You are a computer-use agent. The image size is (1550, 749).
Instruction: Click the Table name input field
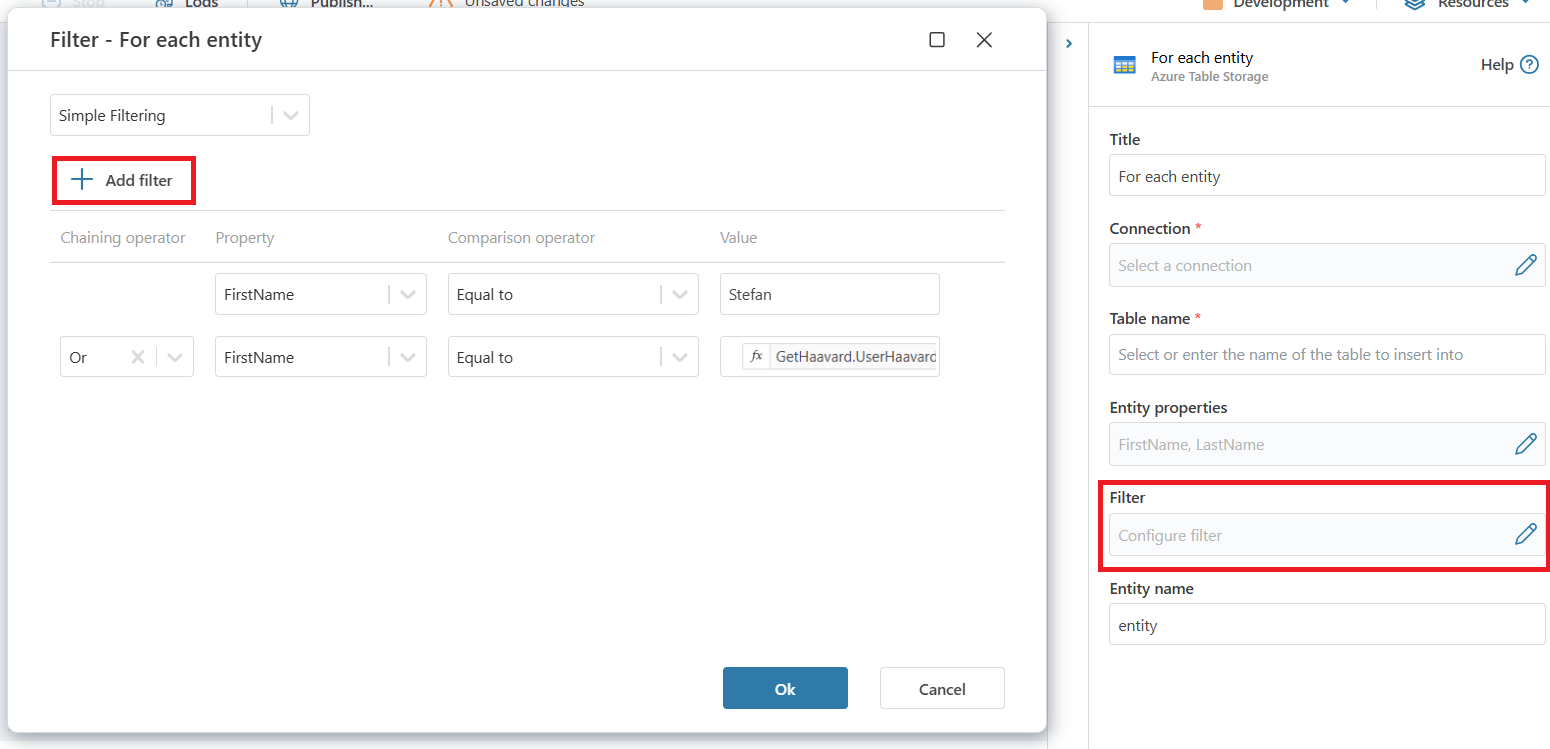click(1327, 354)
